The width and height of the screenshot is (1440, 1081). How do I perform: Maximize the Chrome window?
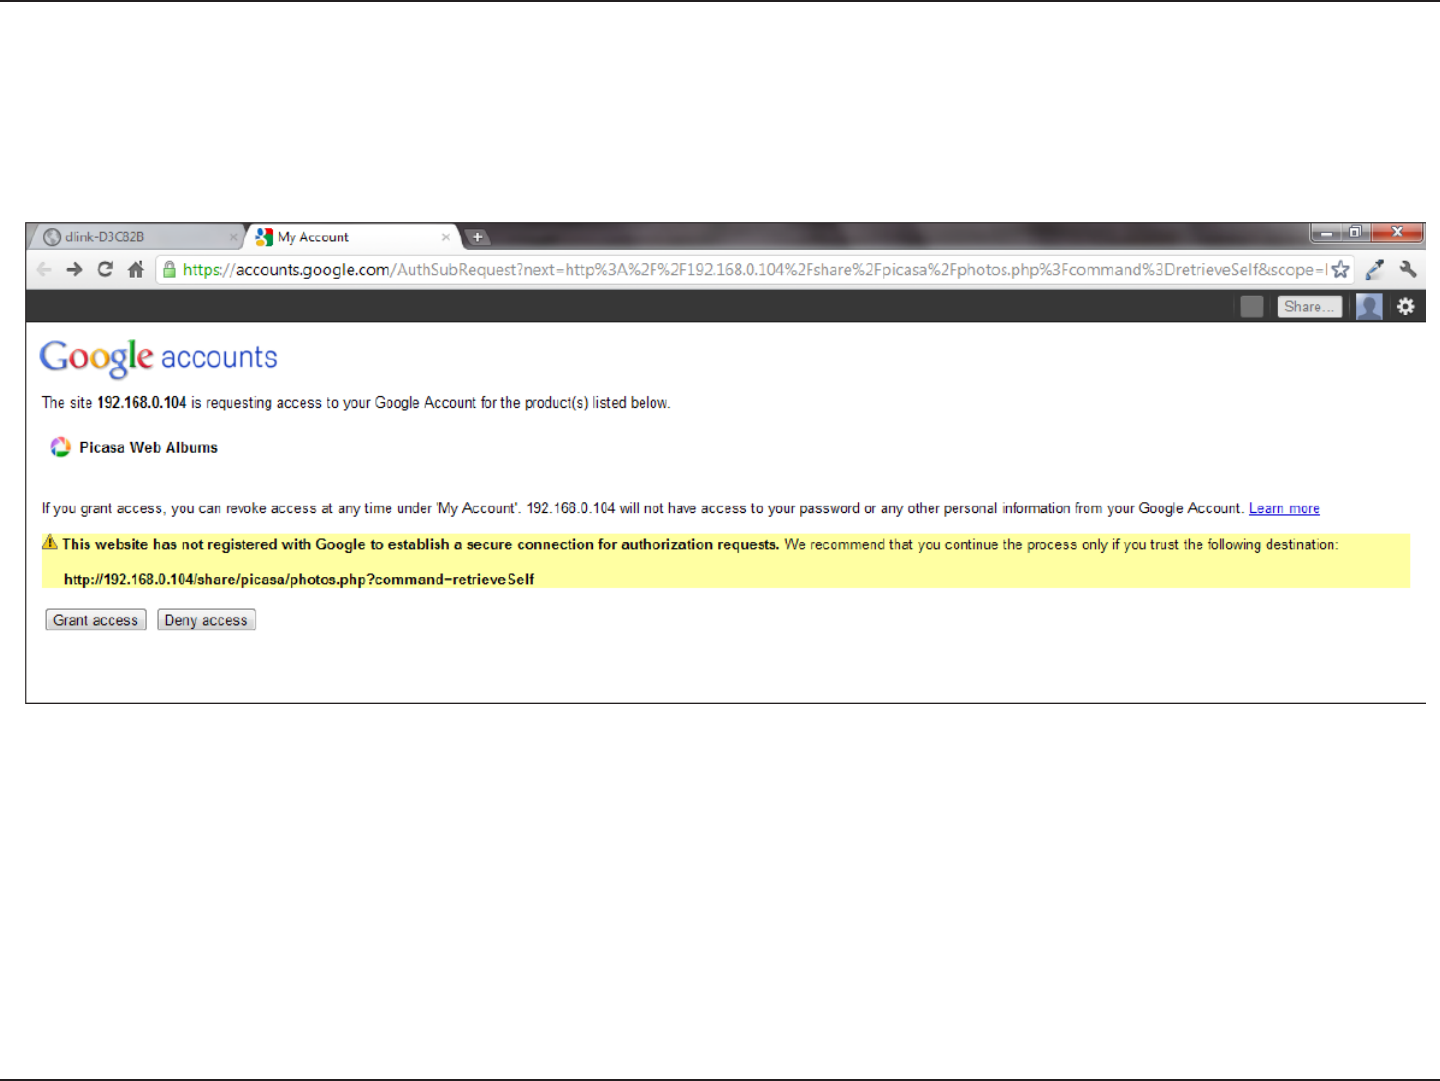(1355, 233)
